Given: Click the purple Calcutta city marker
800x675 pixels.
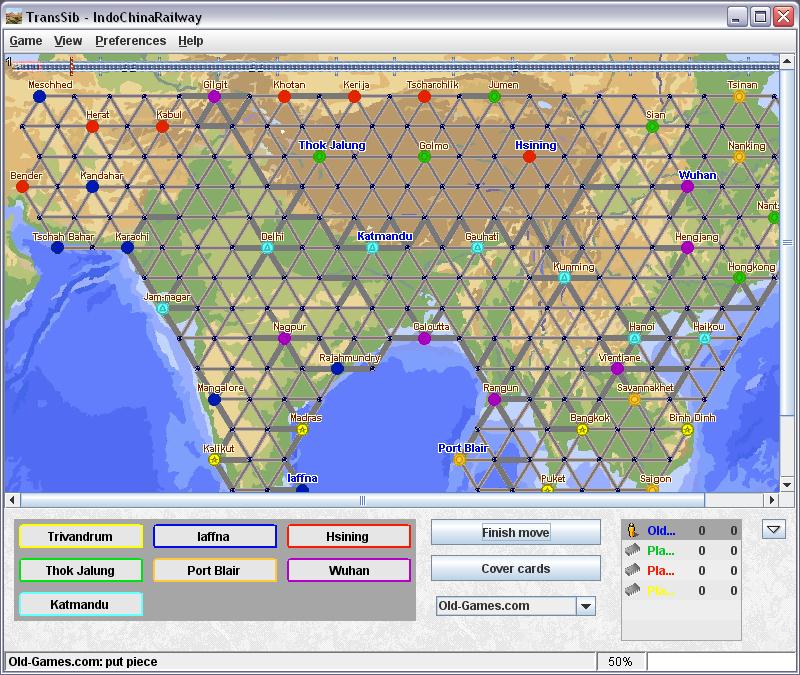Looking at the screenshot, I should click(424, 338).
